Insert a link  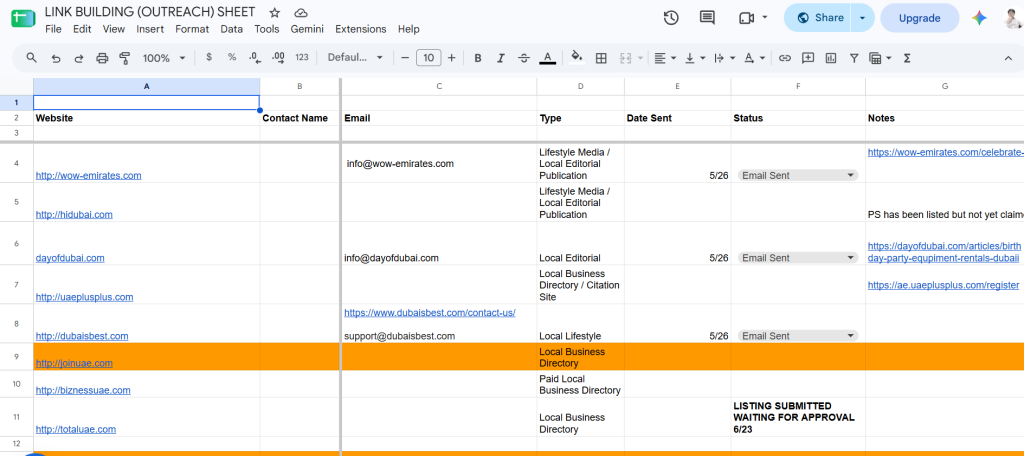[785, 58]
